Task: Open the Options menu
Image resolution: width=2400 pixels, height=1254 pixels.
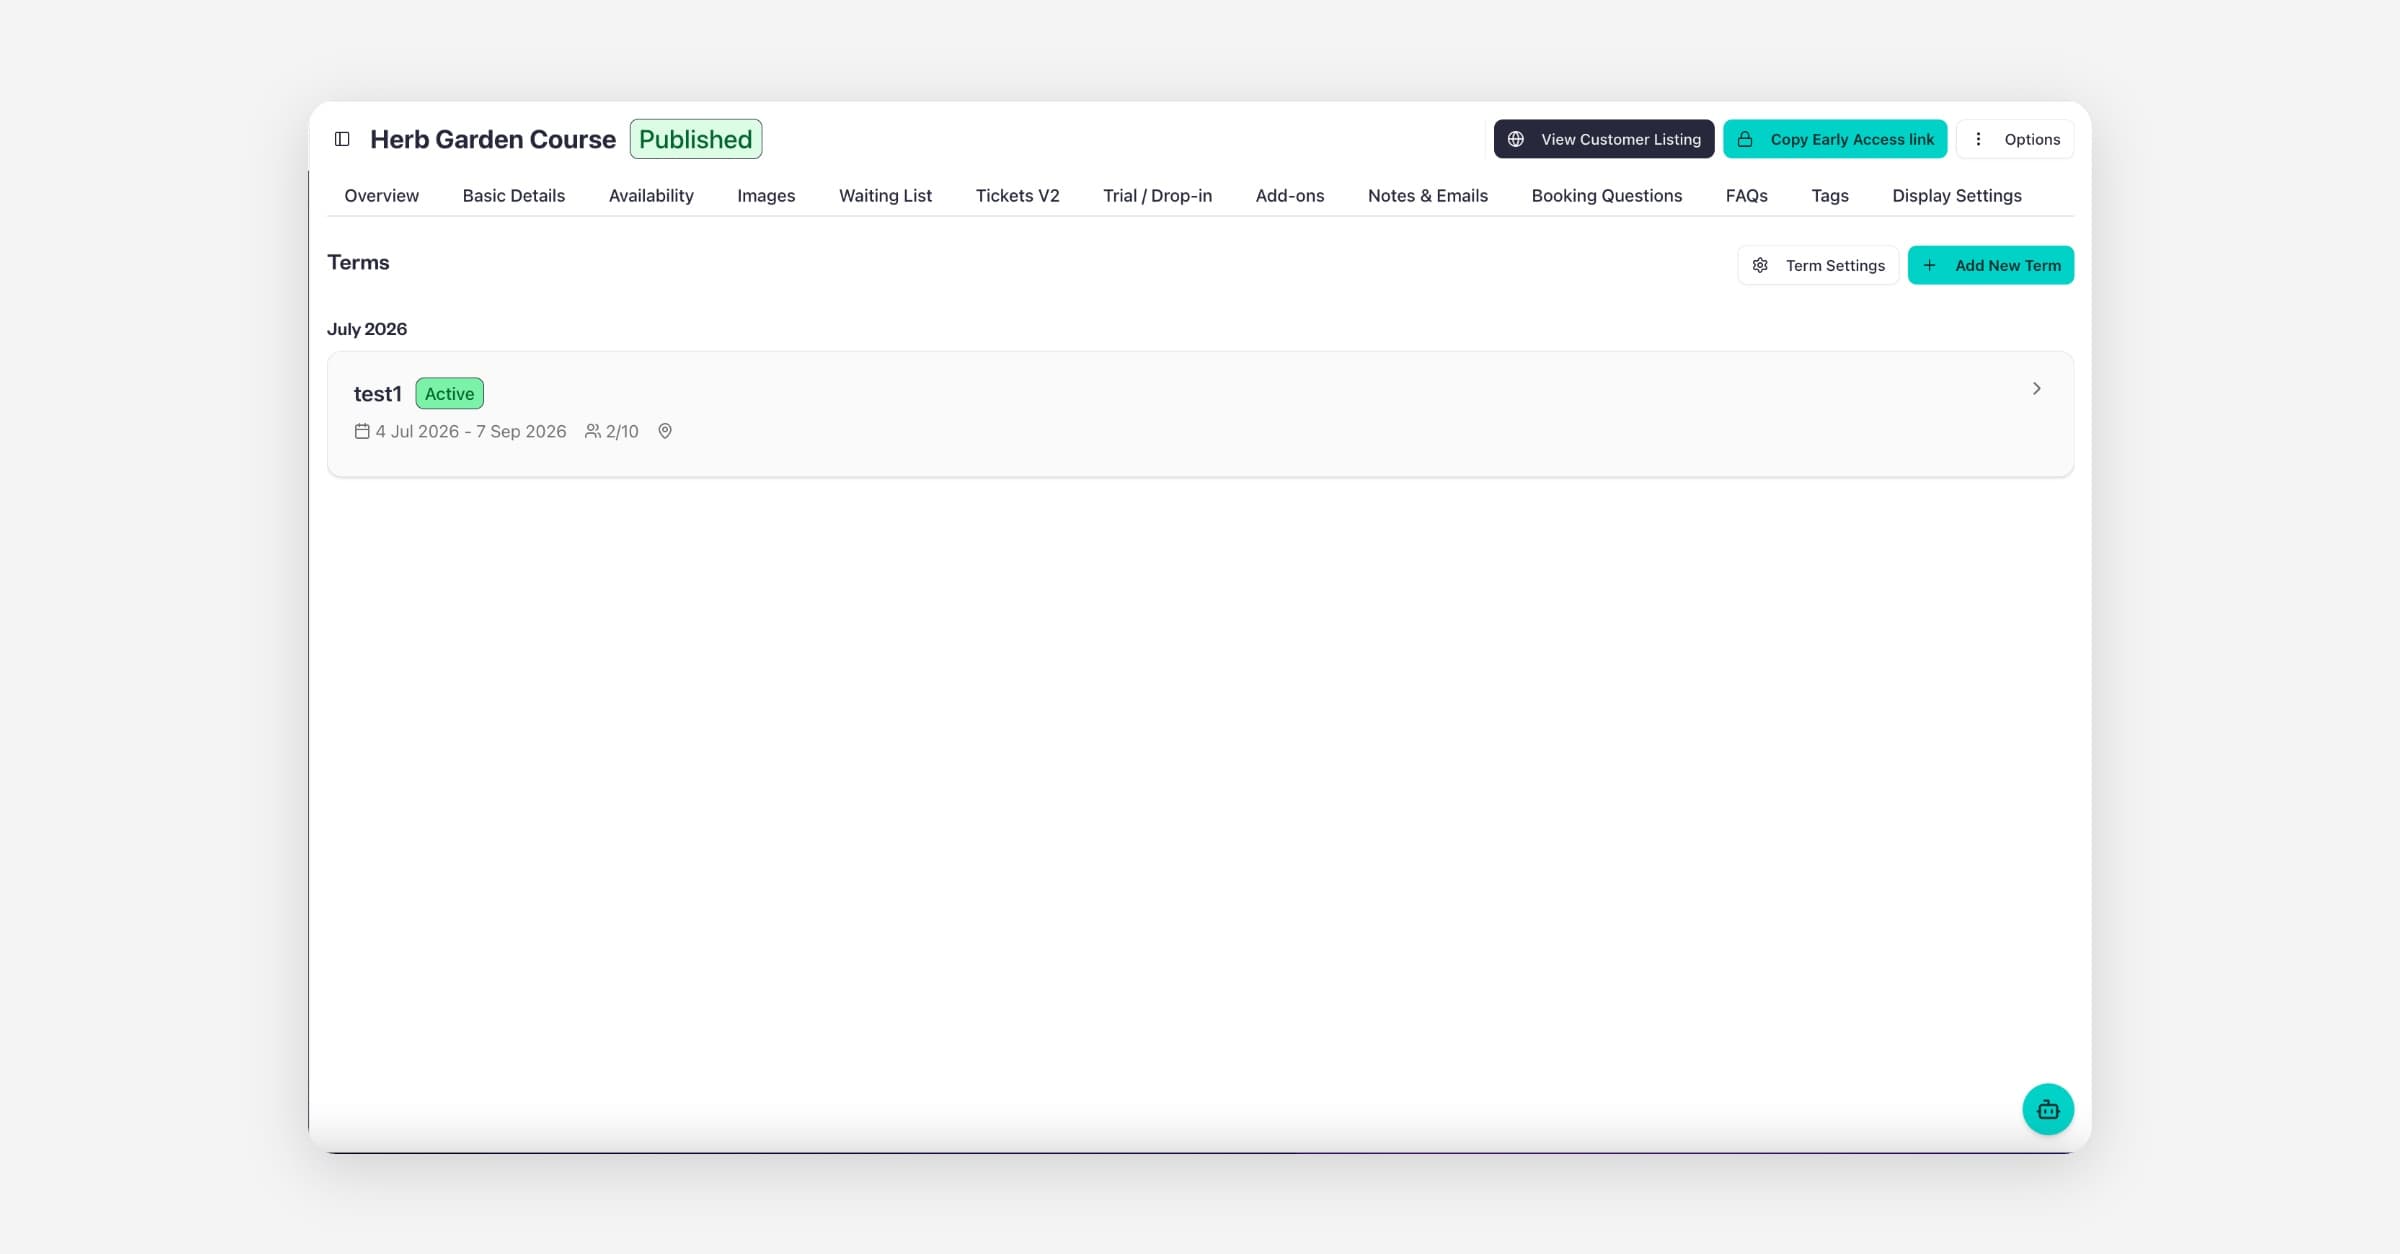Action: [x=2015, y=139]
